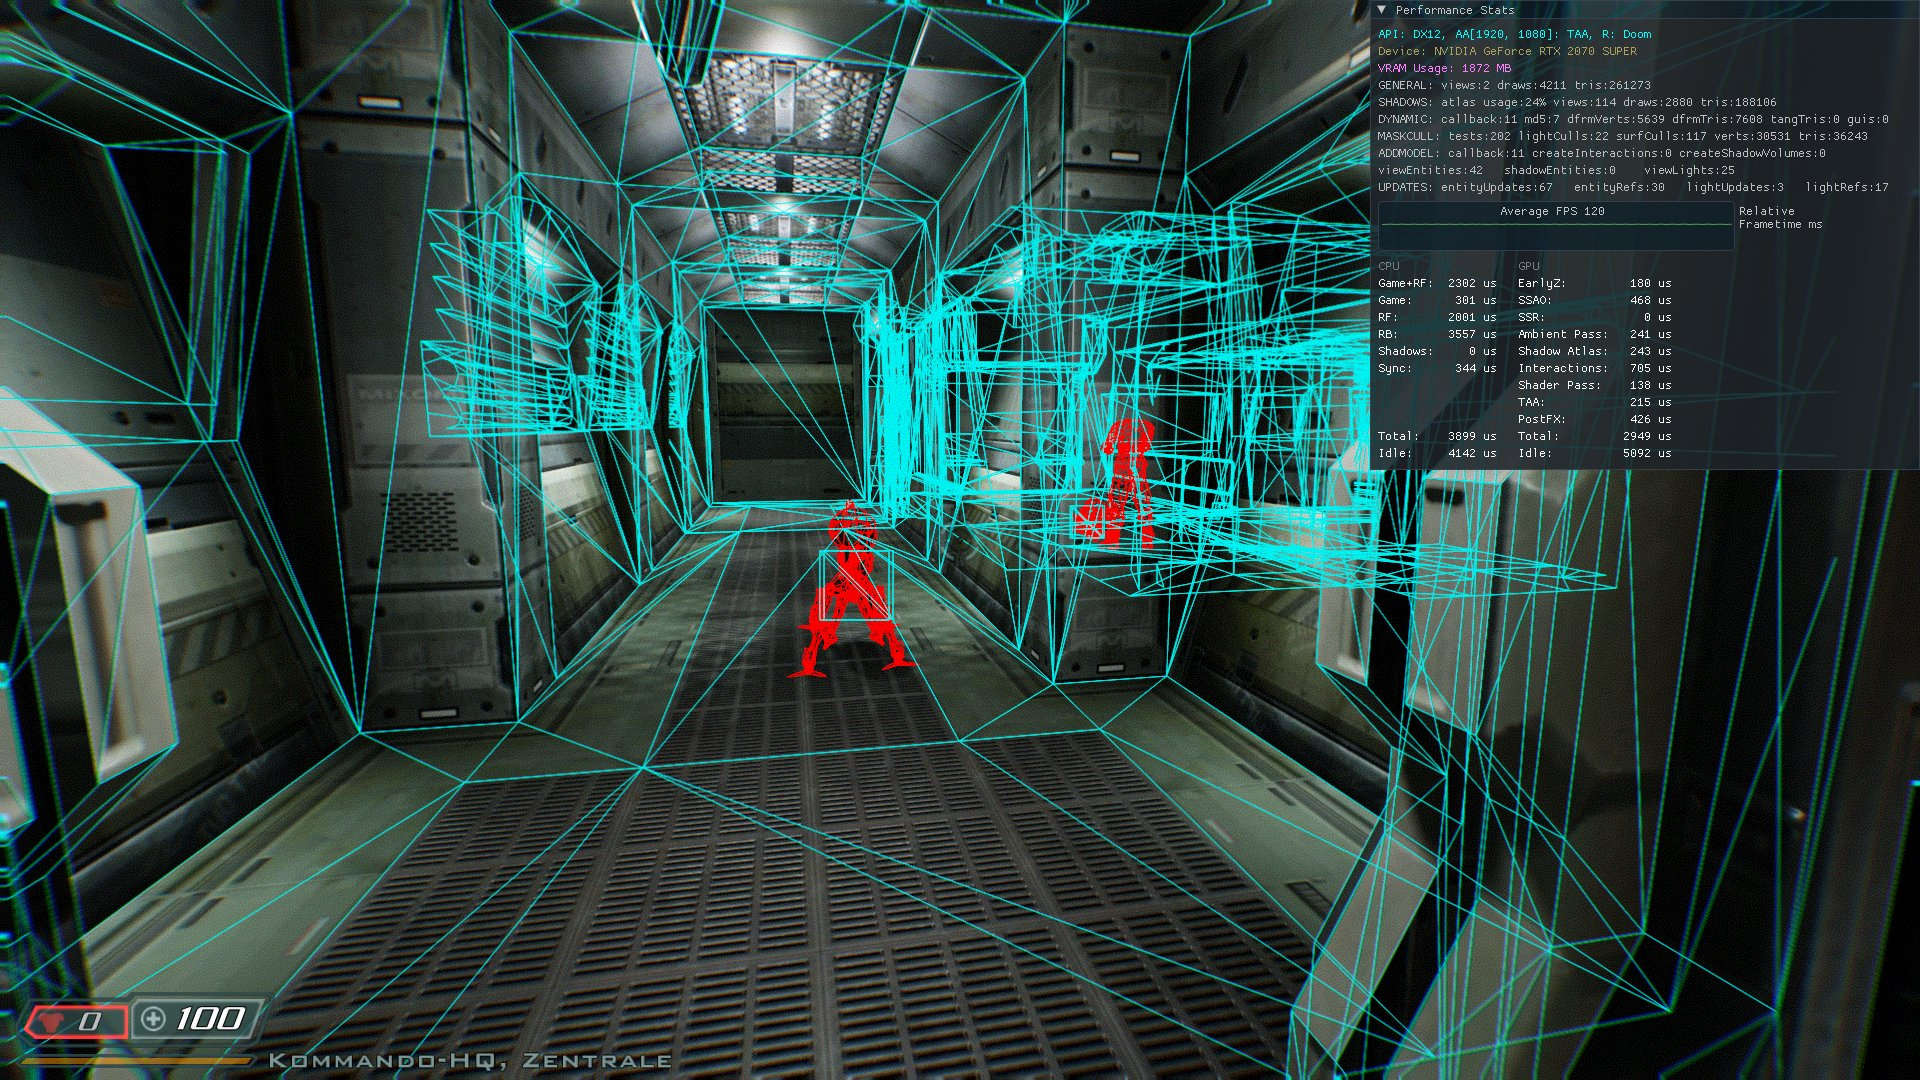Click the Kommando-HQ, Zentrale location label
Image resolution: width=1920 pixels, height=1080 pixels.
[x=470, y=1061]
